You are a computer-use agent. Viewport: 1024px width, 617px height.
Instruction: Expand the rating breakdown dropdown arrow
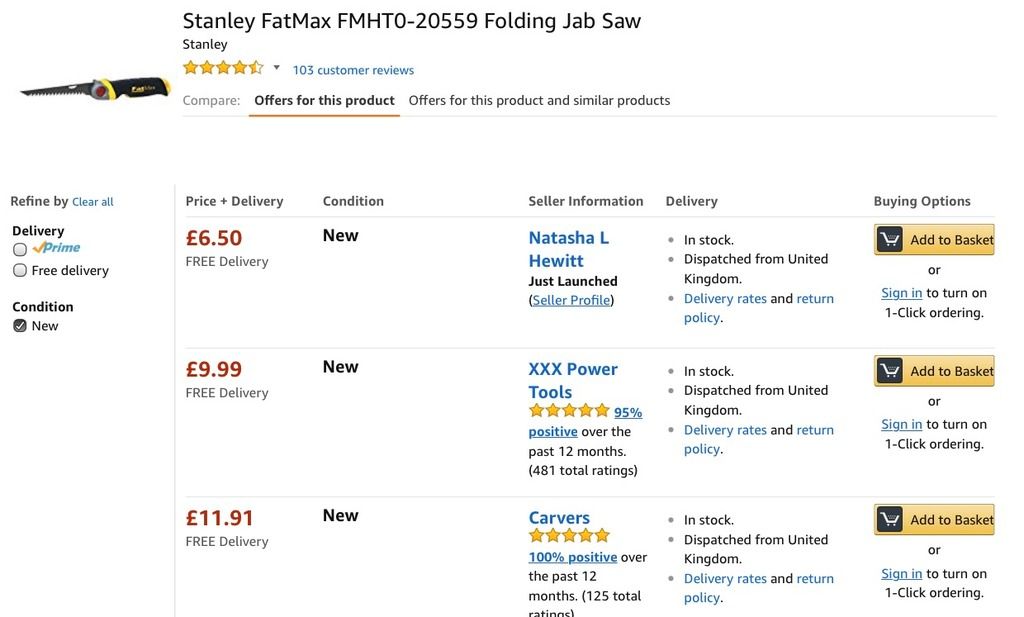coord(276,68)
